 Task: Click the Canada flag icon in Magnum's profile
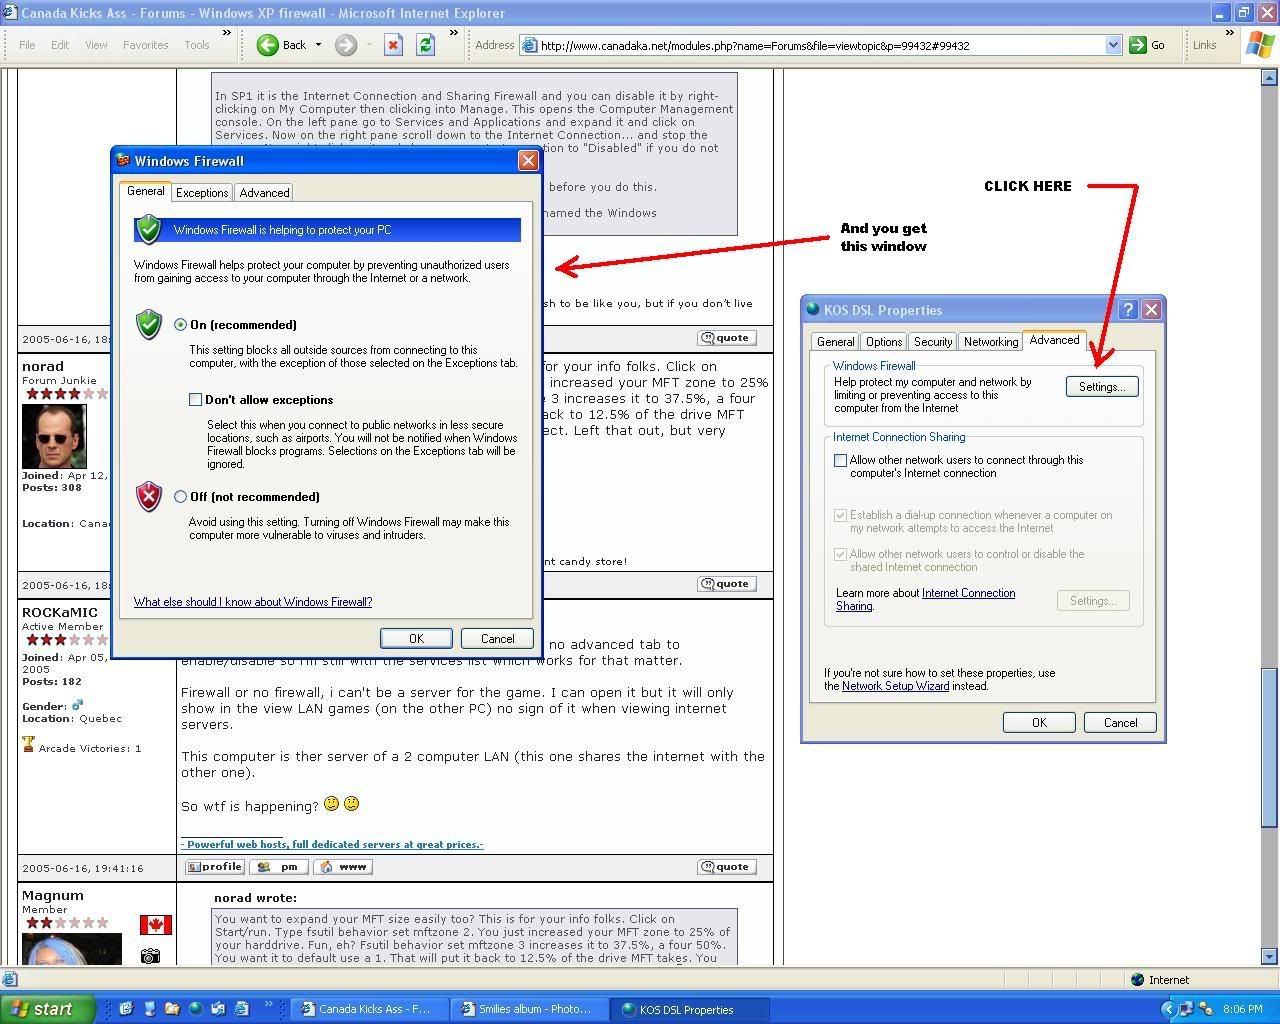pyautogui.click(x=156, y=925)
